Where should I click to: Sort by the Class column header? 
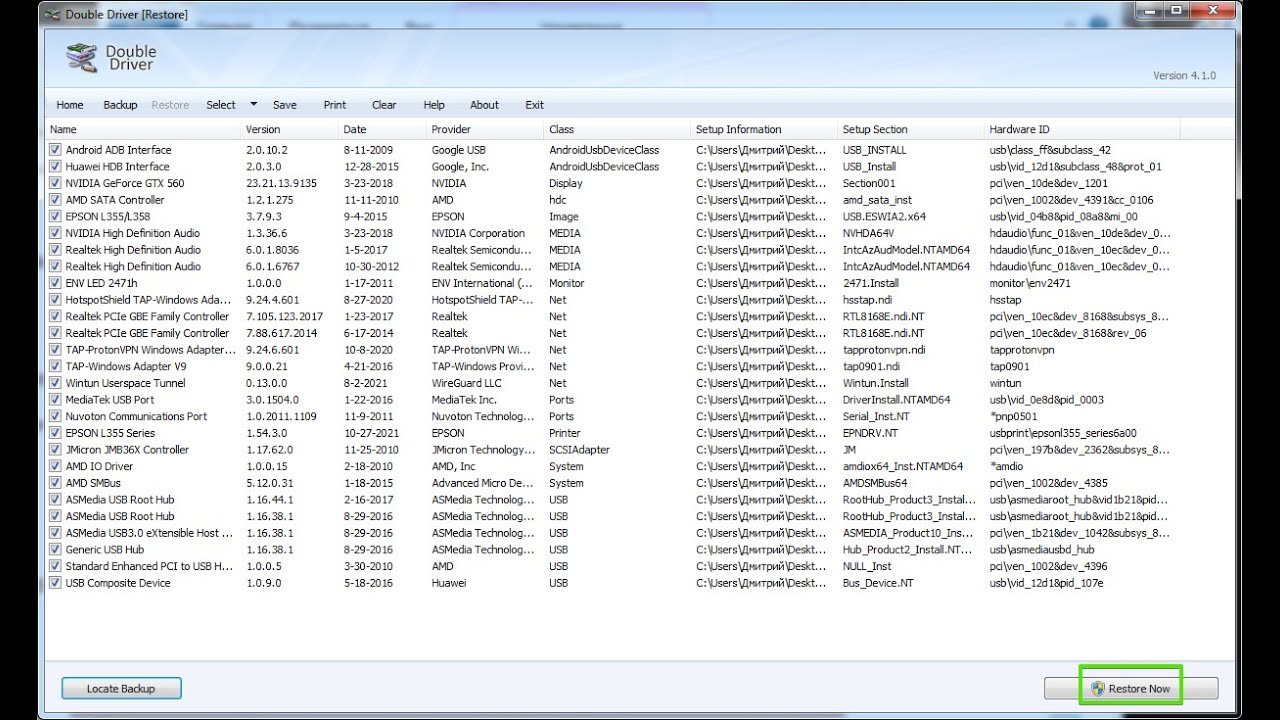617,130
